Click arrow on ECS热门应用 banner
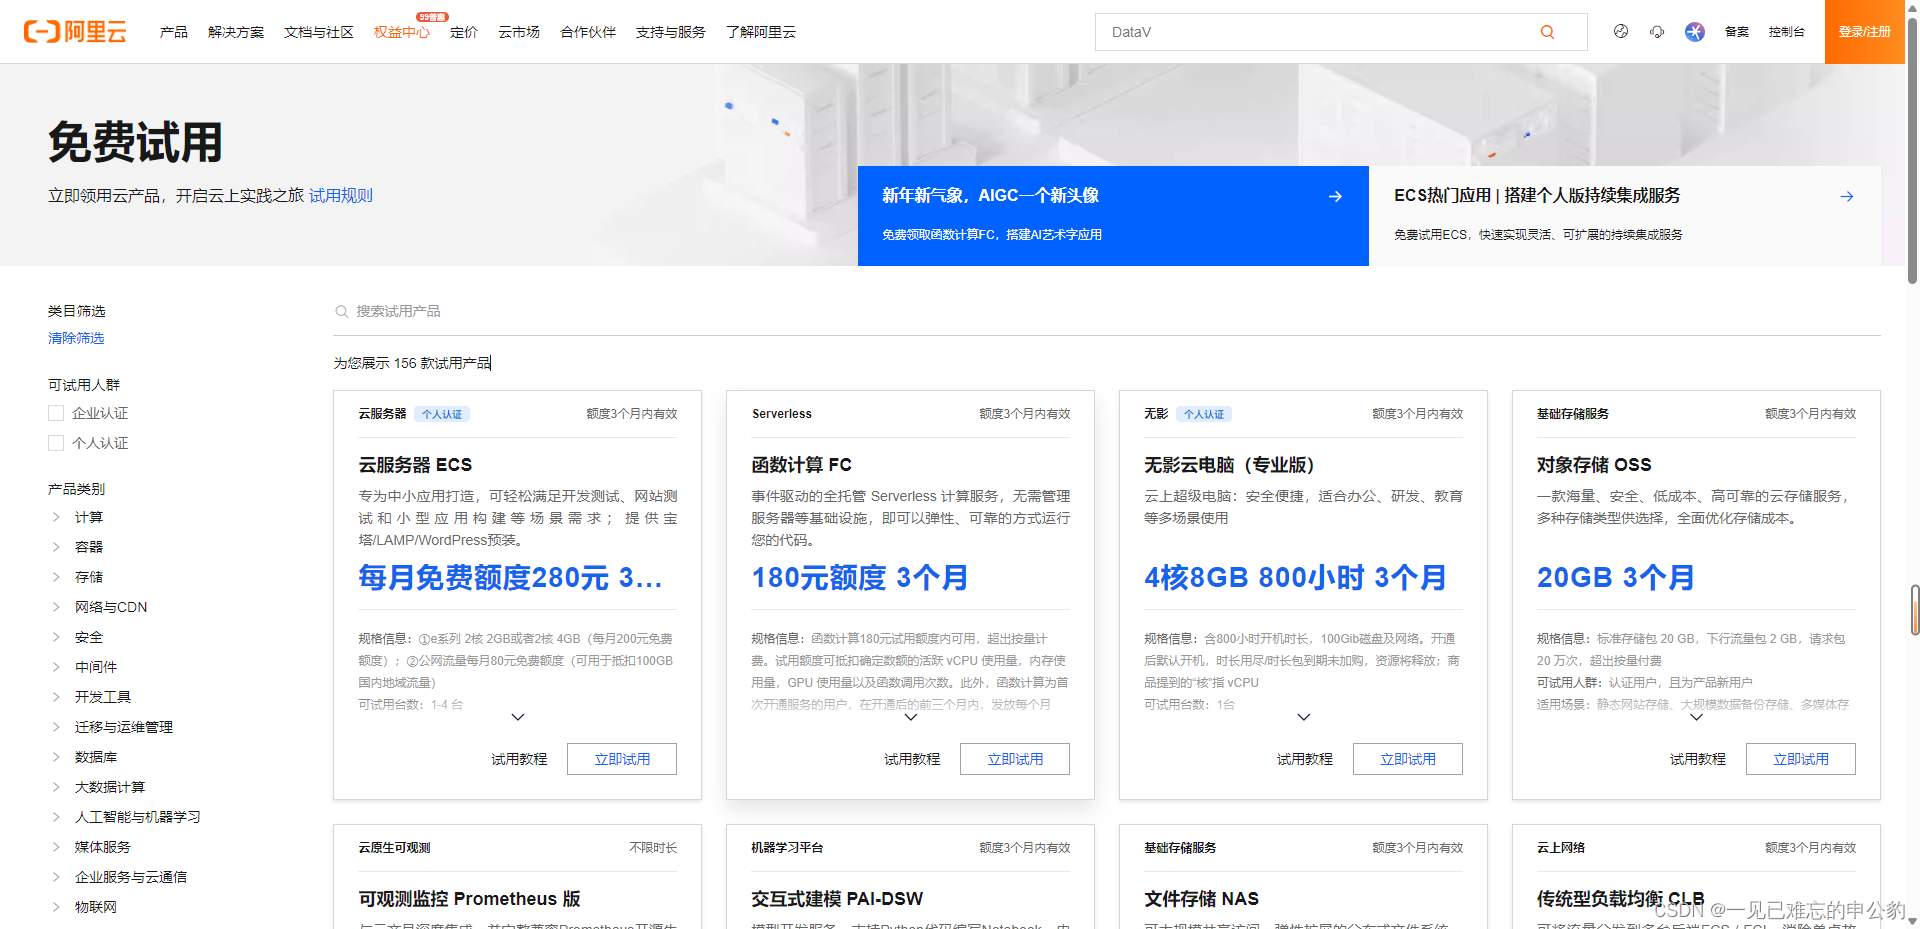 click(1847, 196)
